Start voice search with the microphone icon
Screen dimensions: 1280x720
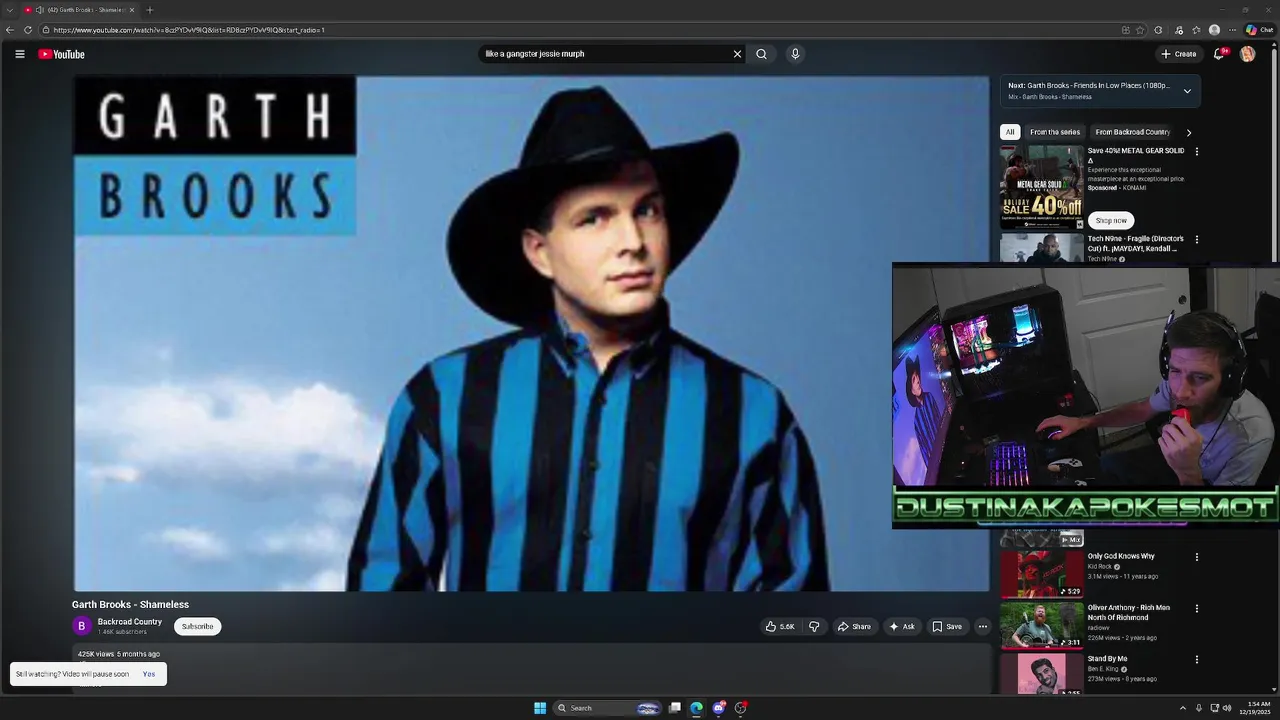click(795, 54)
